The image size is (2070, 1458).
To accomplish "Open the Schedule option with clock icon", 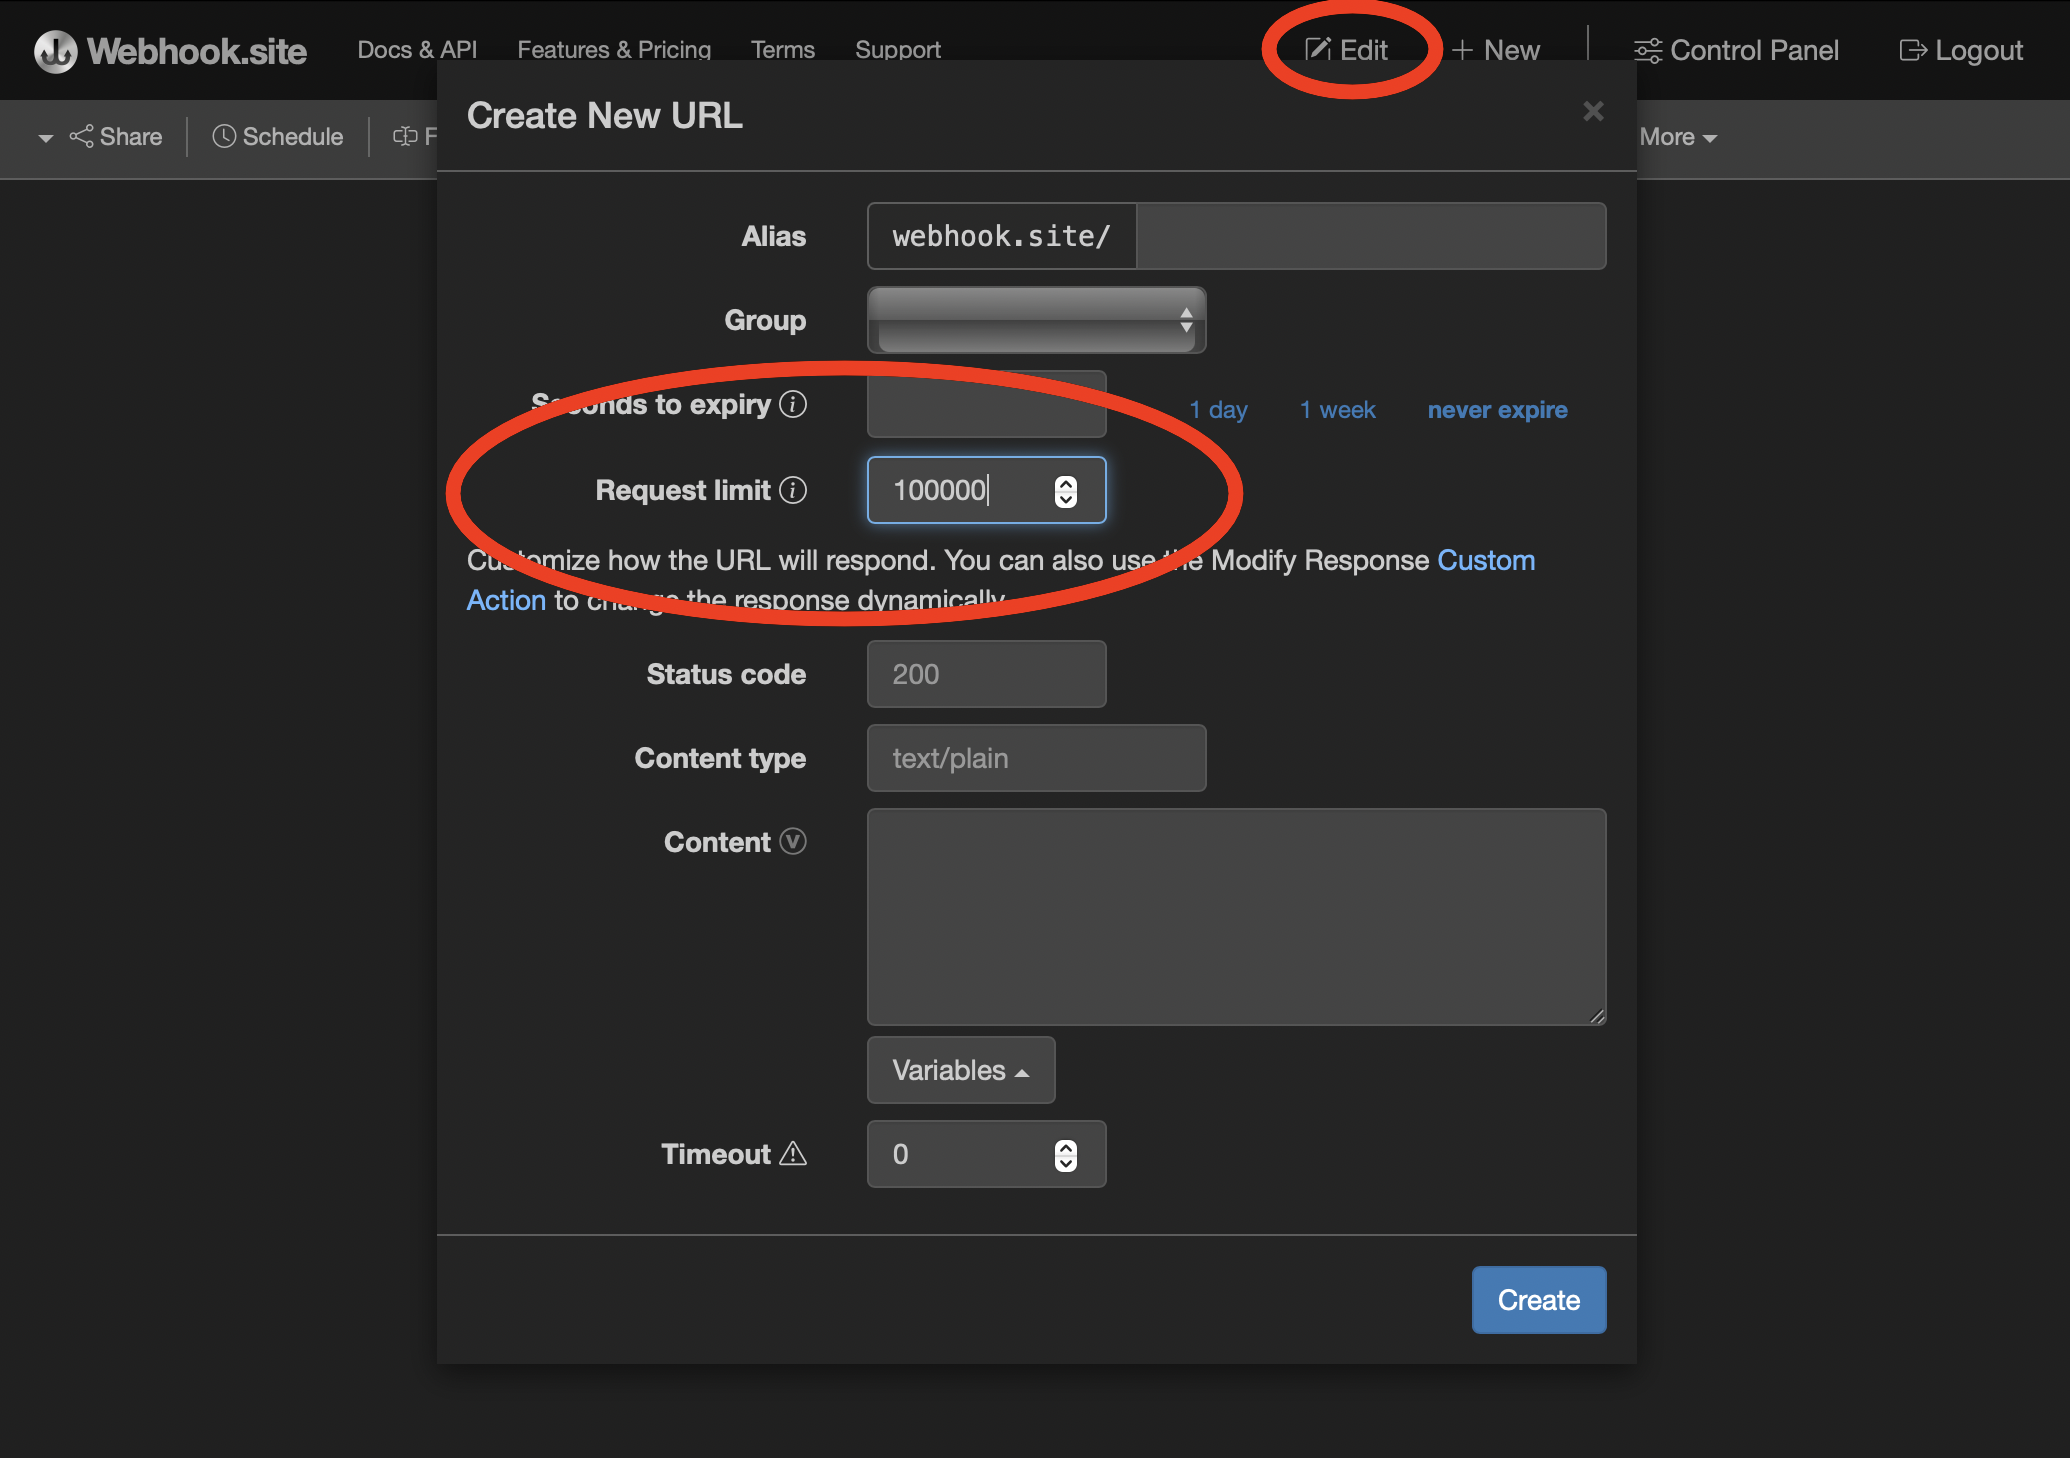I will pos(278,137).
